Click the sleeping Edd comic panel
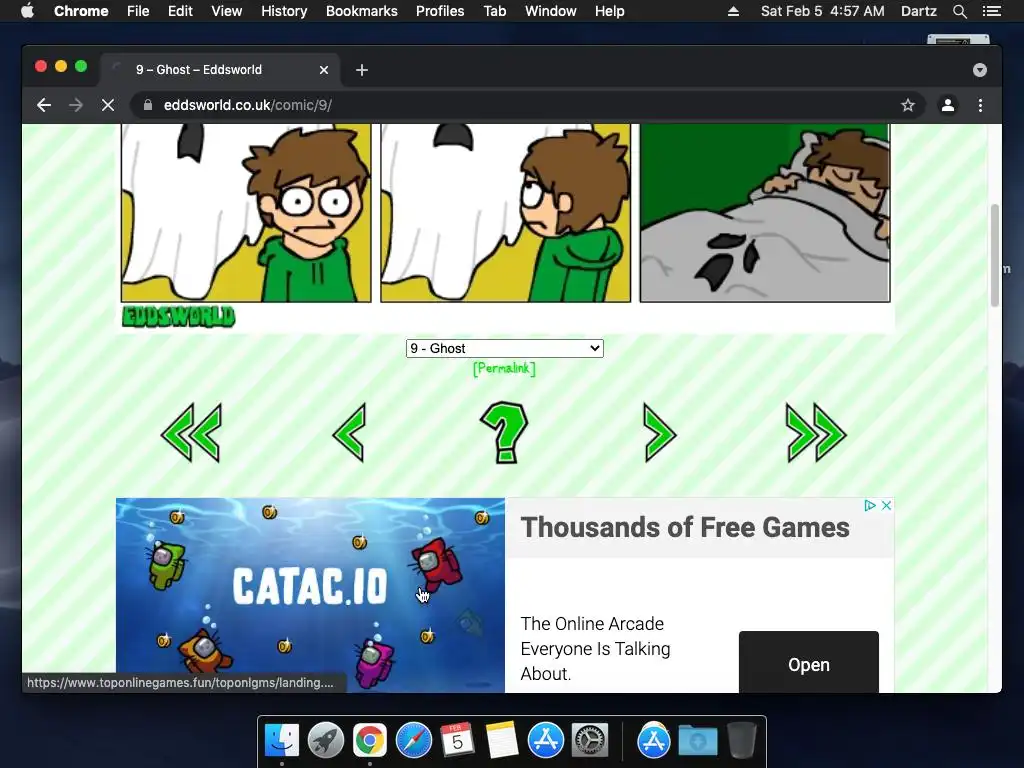Screen dimensions: 1024x768 click(x=765, y=214)
